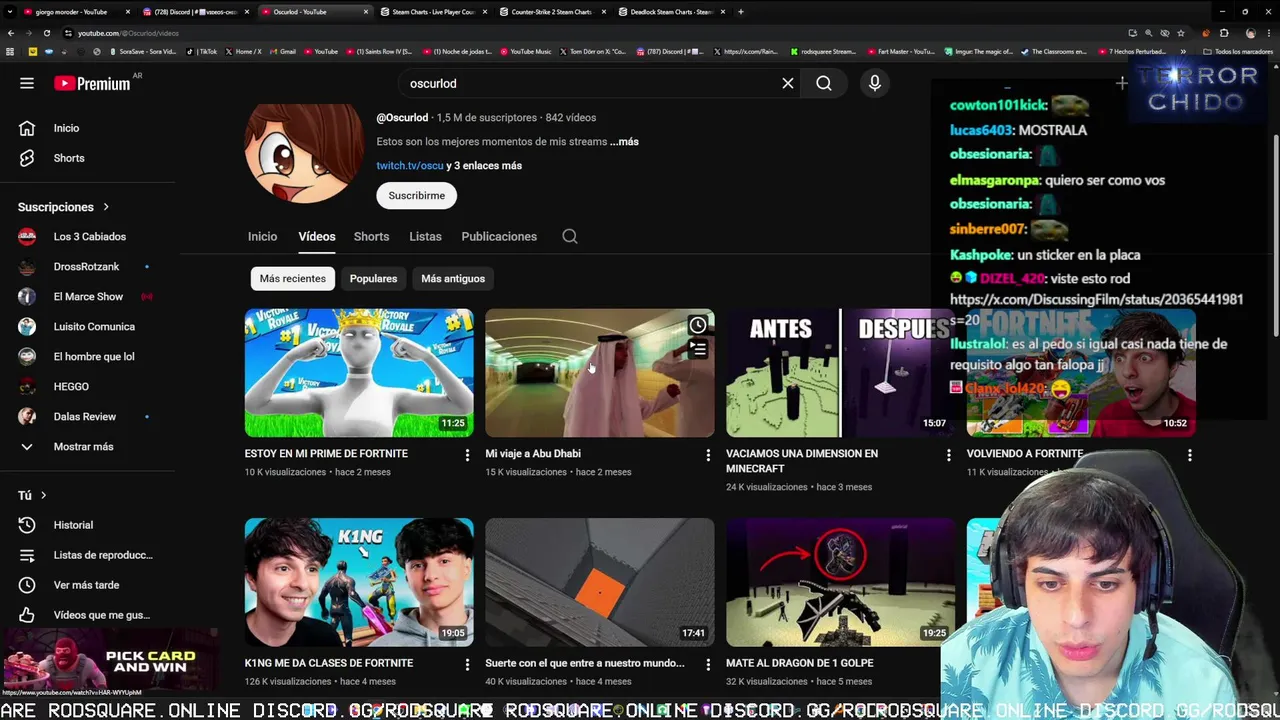Open the Publicaciones tab

point(499,237)
